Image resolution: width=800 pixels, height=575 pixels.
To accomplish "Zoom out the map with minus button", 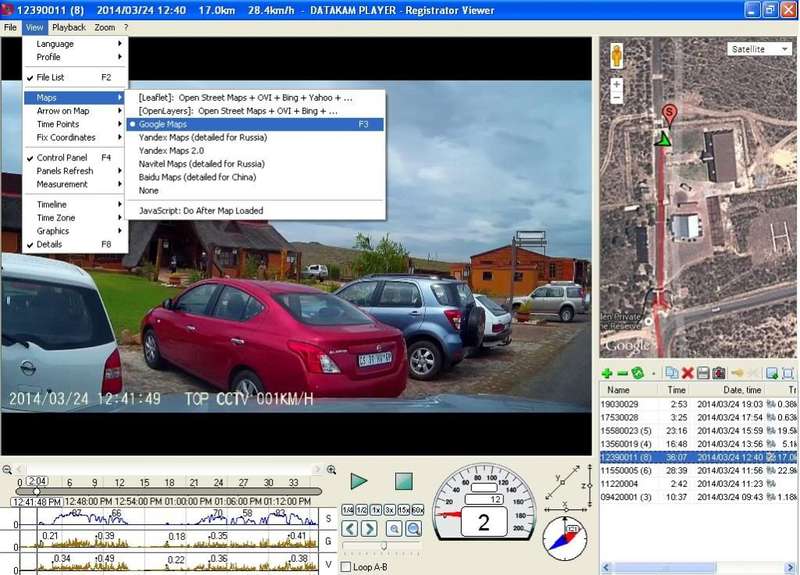I will click(616, 97).
